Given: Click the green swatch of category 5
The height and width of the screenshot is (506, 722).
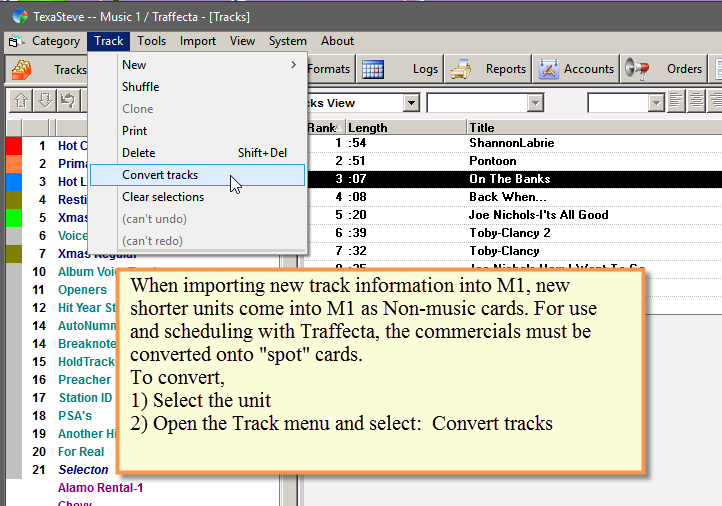Looking at the screenshot, I should pos(14,218).
